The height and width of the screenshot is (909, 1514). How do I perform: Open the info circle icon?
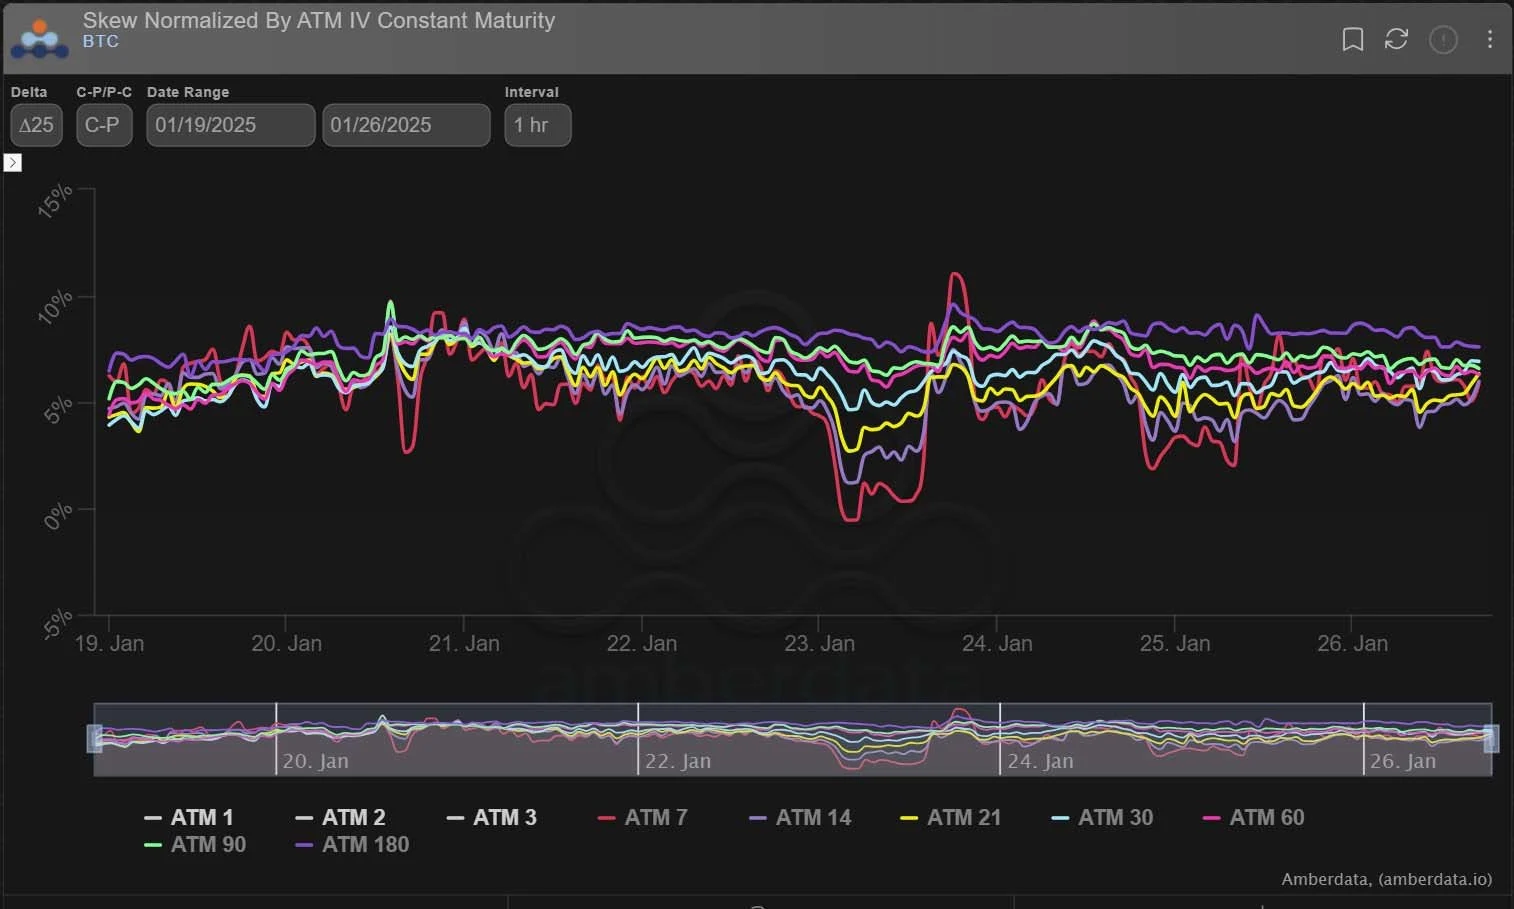click(1443, 39)
